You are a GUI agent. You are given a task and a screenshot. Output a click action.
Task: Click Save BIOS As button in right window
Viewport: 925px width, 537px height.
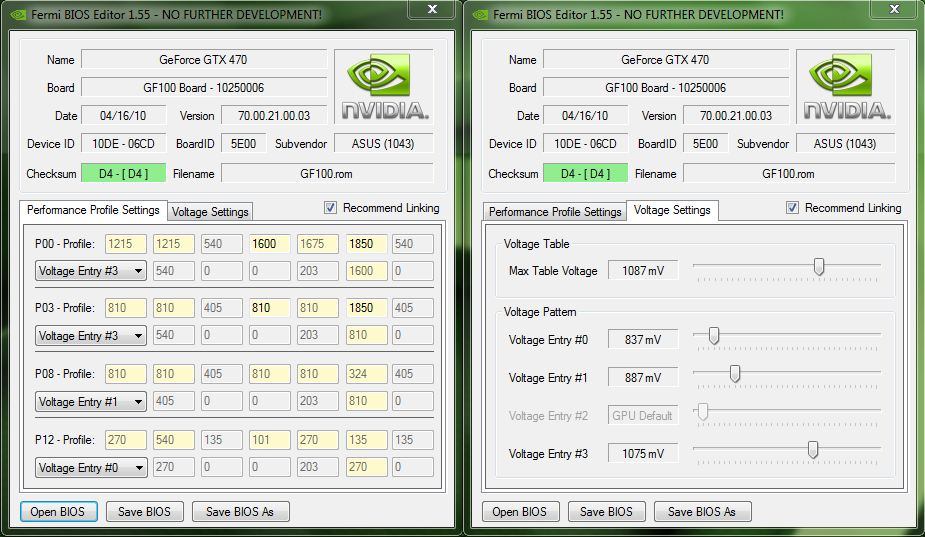(702, 512)
